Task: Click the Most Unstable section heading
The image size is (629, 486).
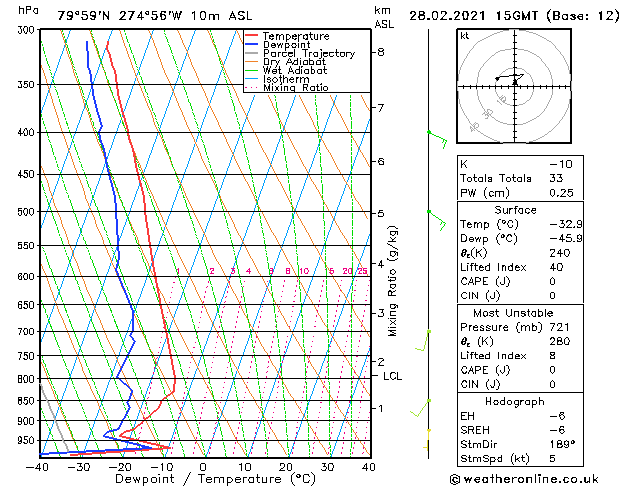Action: click(513, 313)
